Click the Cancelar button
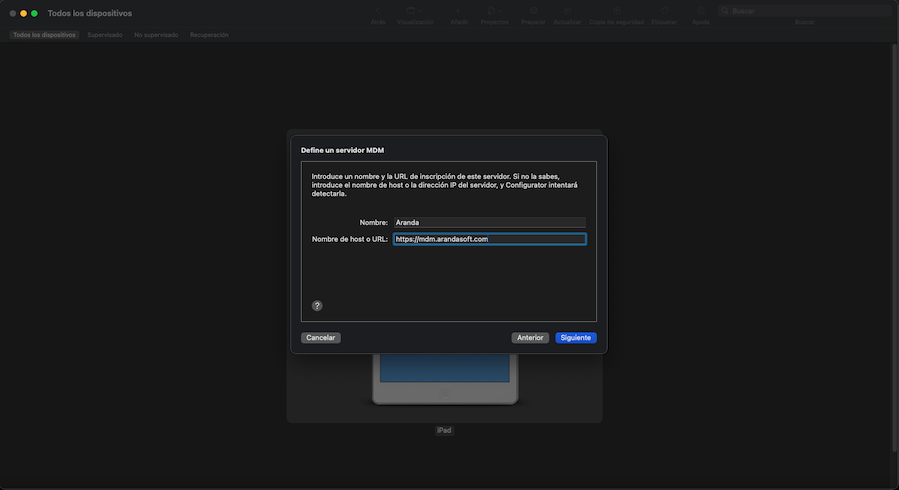Viewport: 899px width, 490px height. [320, 338]
